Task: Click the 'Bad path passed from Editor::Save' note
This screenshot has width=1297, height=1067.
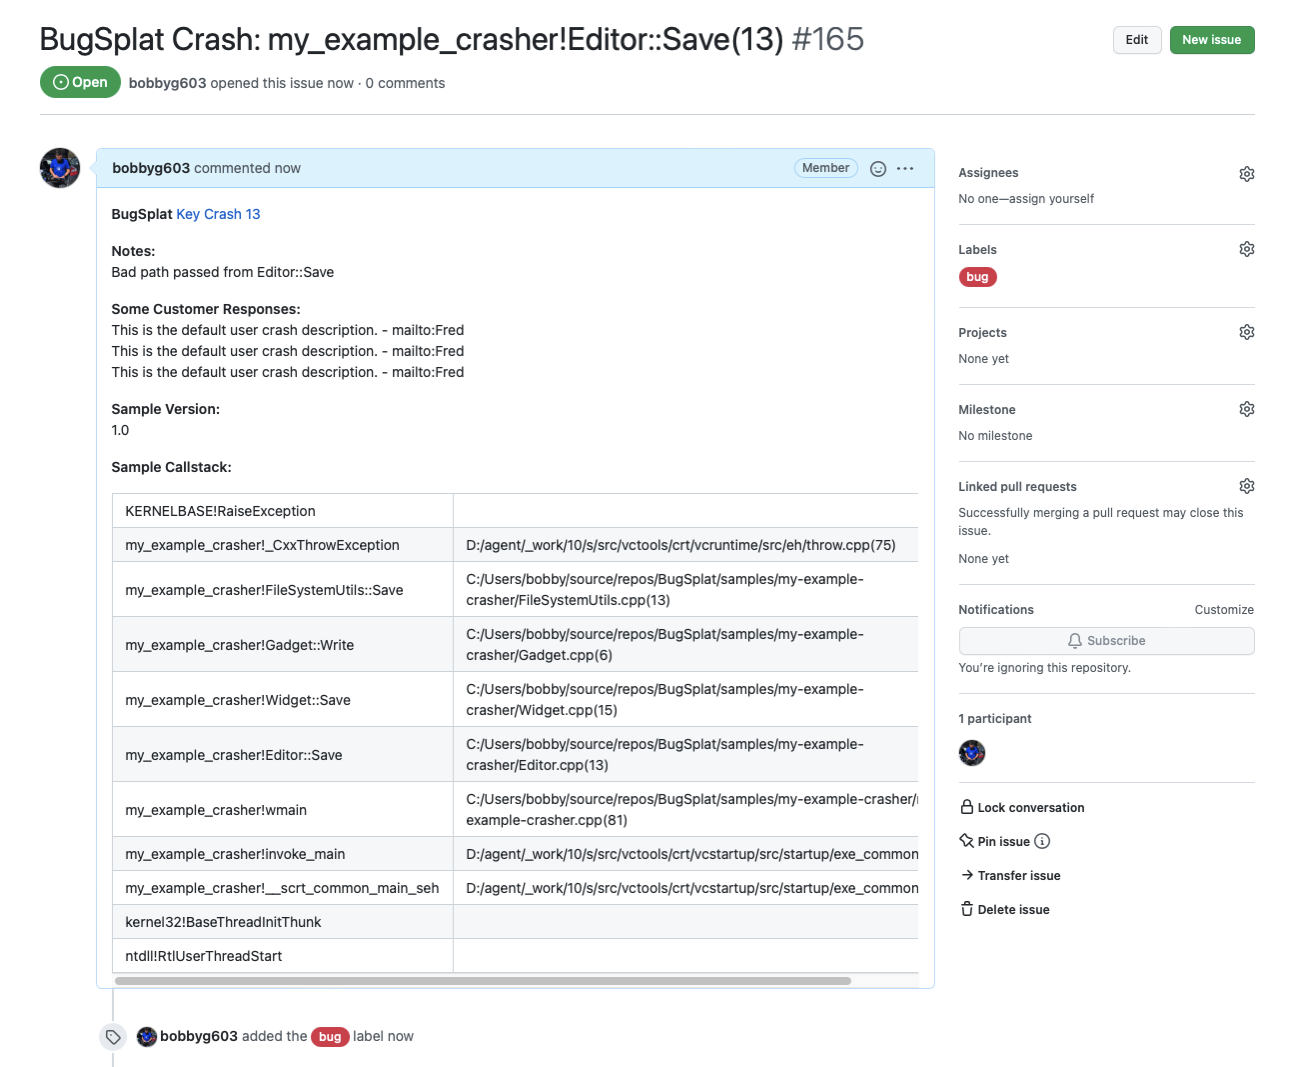Action: (223, 272)
